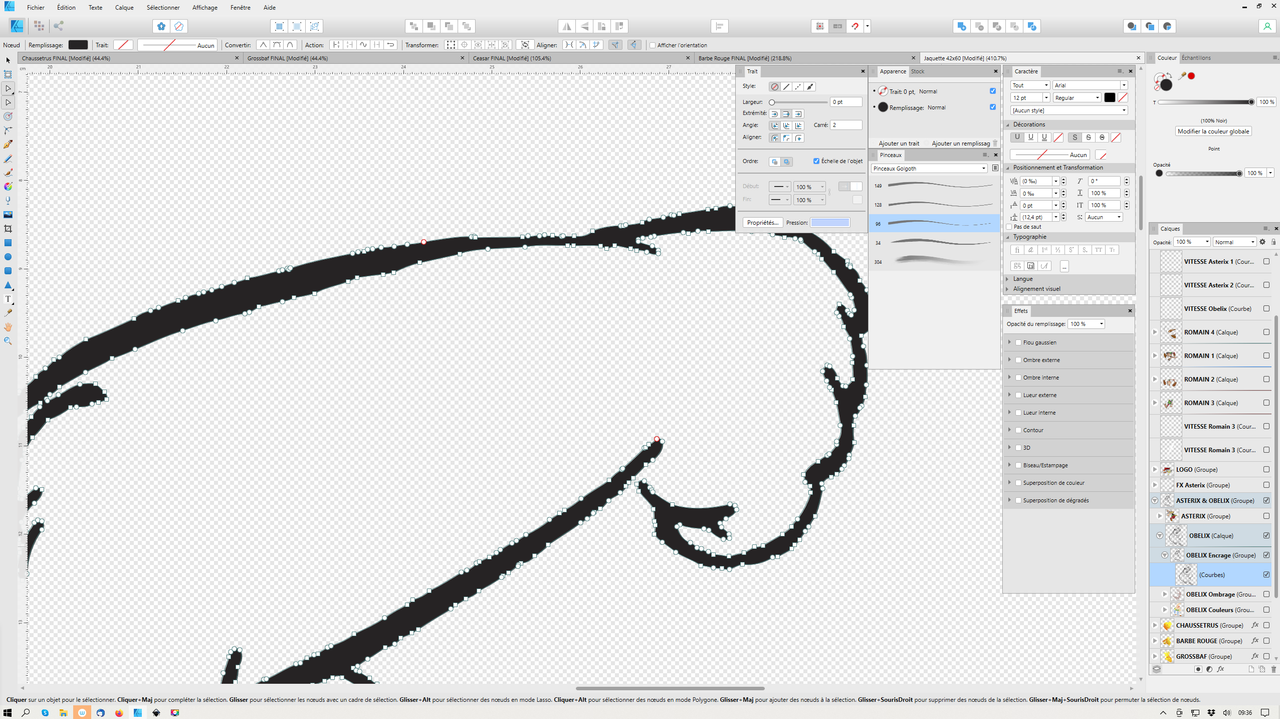Open Pinceaux Golgoth brush category dropdown

[x=930, y=168]
